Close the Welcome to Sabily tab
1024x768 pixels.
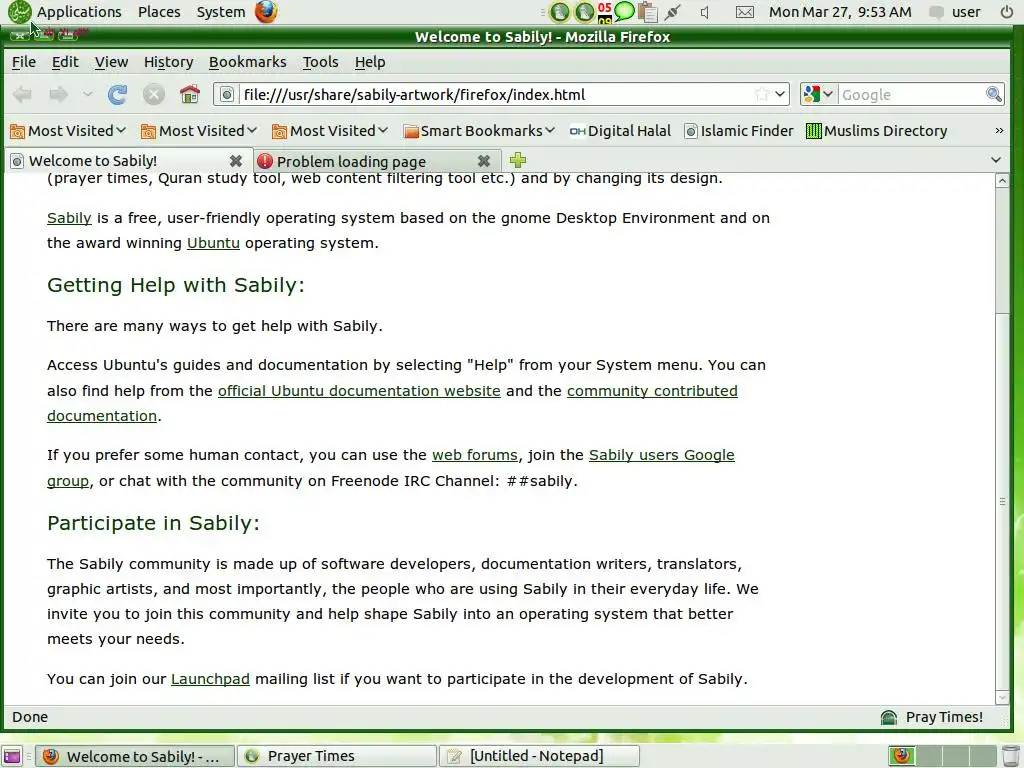click(236, 161)
